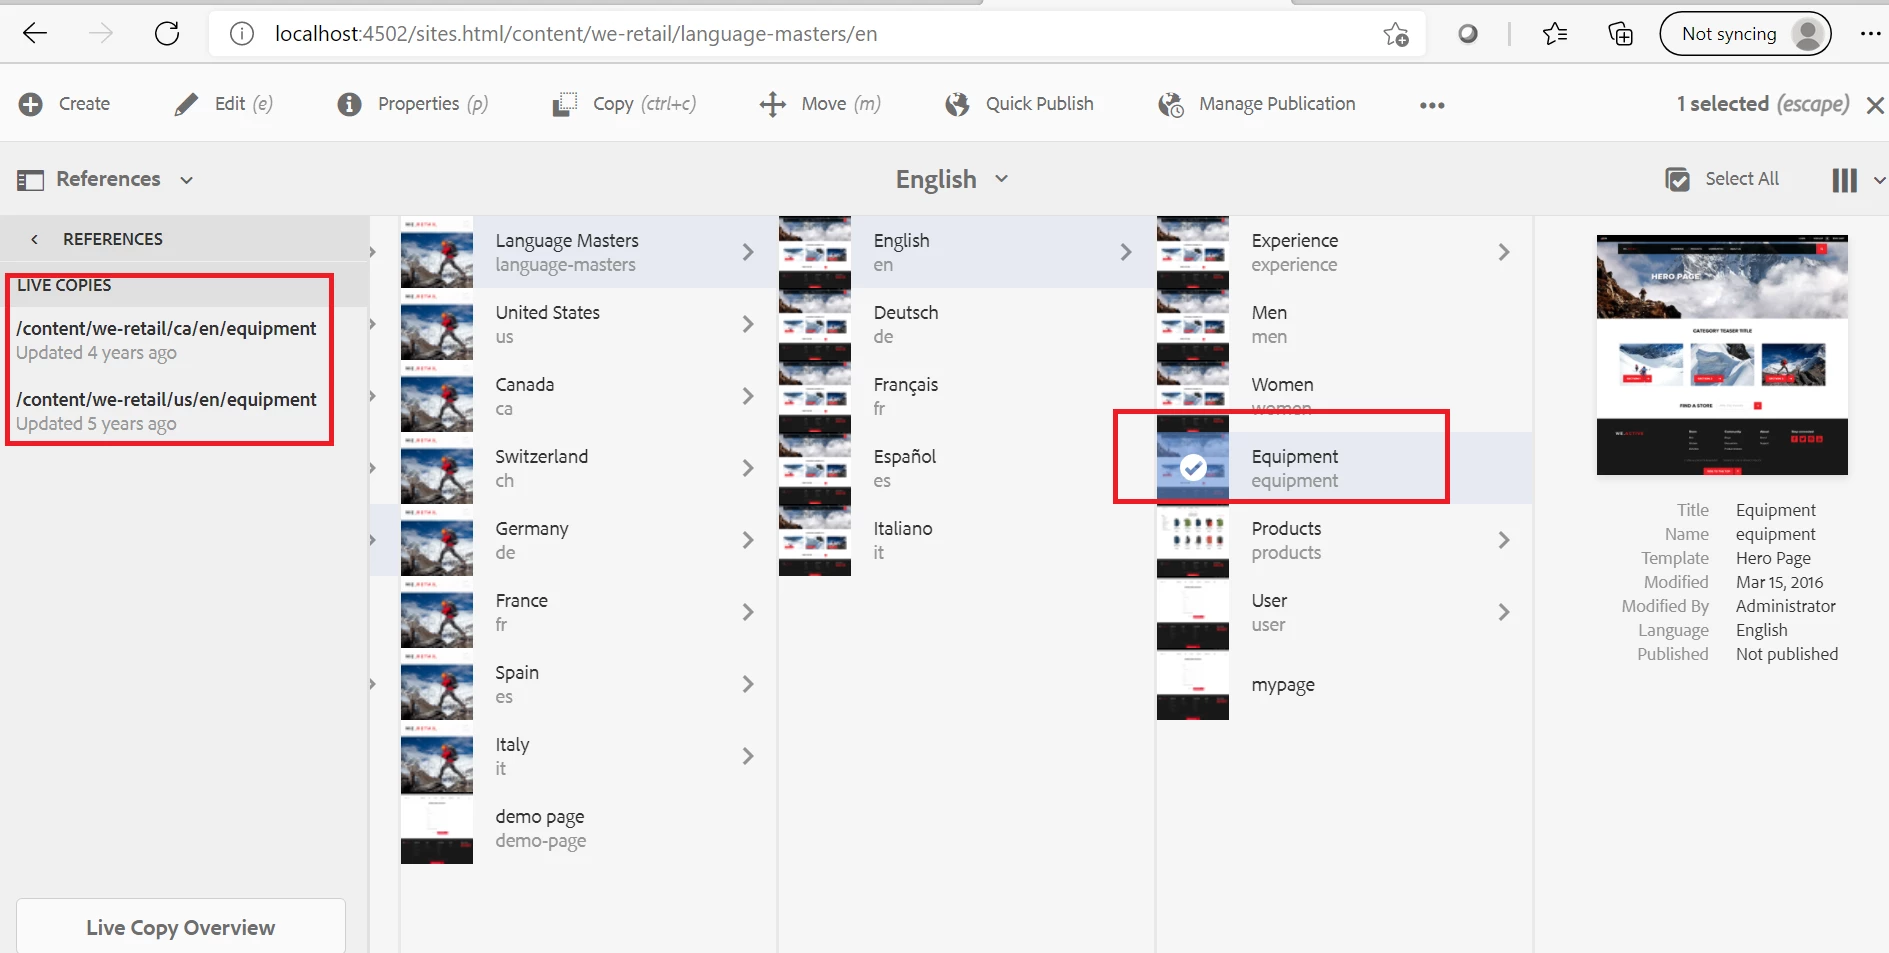Select the Deutsch language row

pyautogui.click(x=966, y=324)
